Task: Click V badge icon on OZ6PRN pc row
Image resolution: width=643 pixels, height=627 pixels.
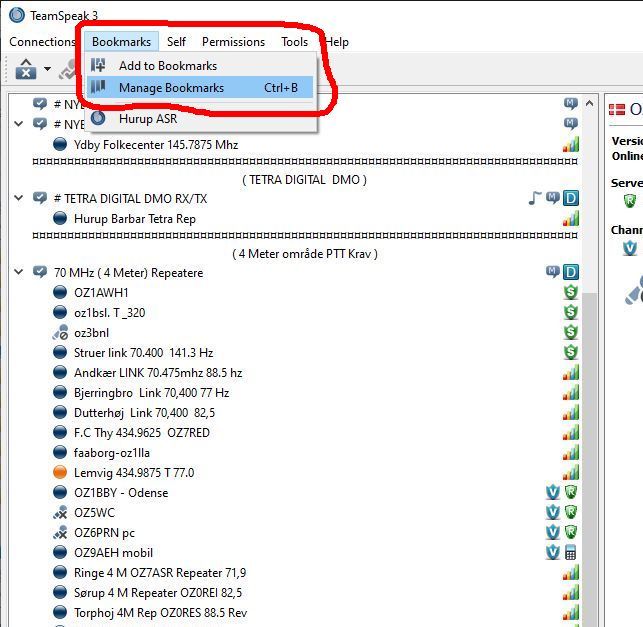Action: point(552,532)
